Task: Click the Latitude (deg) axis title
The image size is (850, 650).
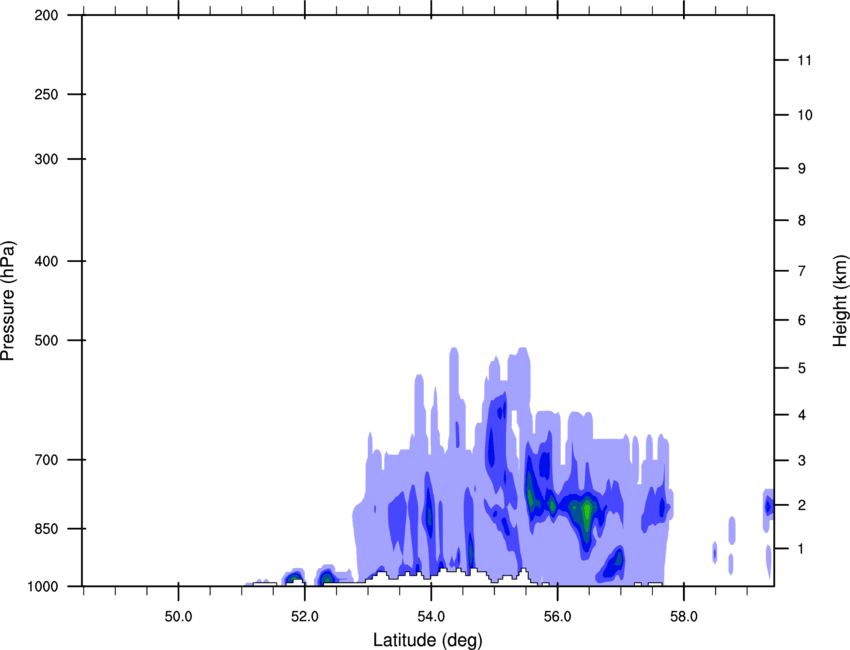Action: (x=430, y=639)
